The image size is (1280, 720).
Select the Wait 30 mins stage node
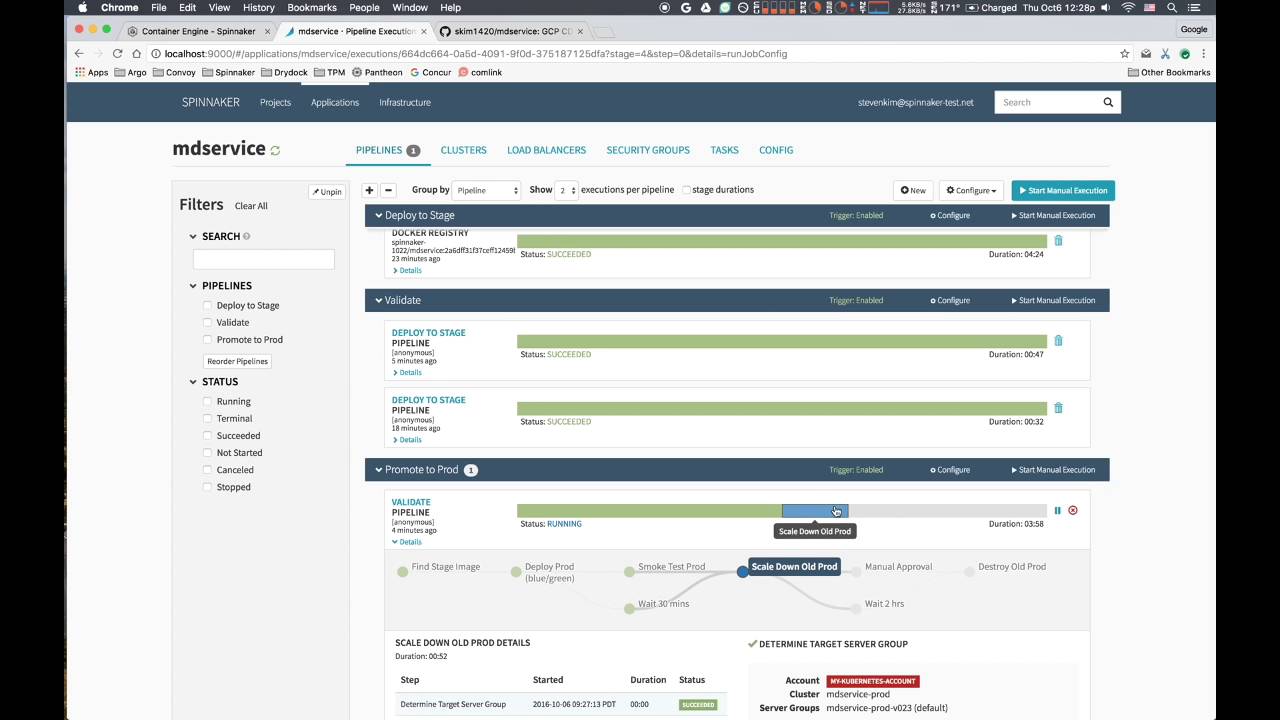[x=629, y=608]
